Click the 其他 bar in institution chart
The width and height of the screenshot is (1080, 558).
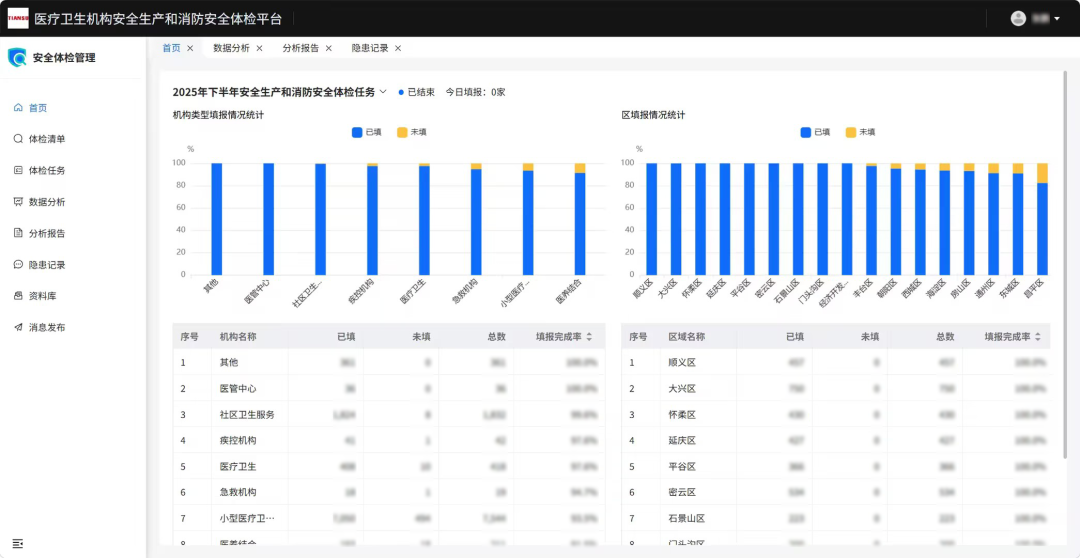pos(216,219)
